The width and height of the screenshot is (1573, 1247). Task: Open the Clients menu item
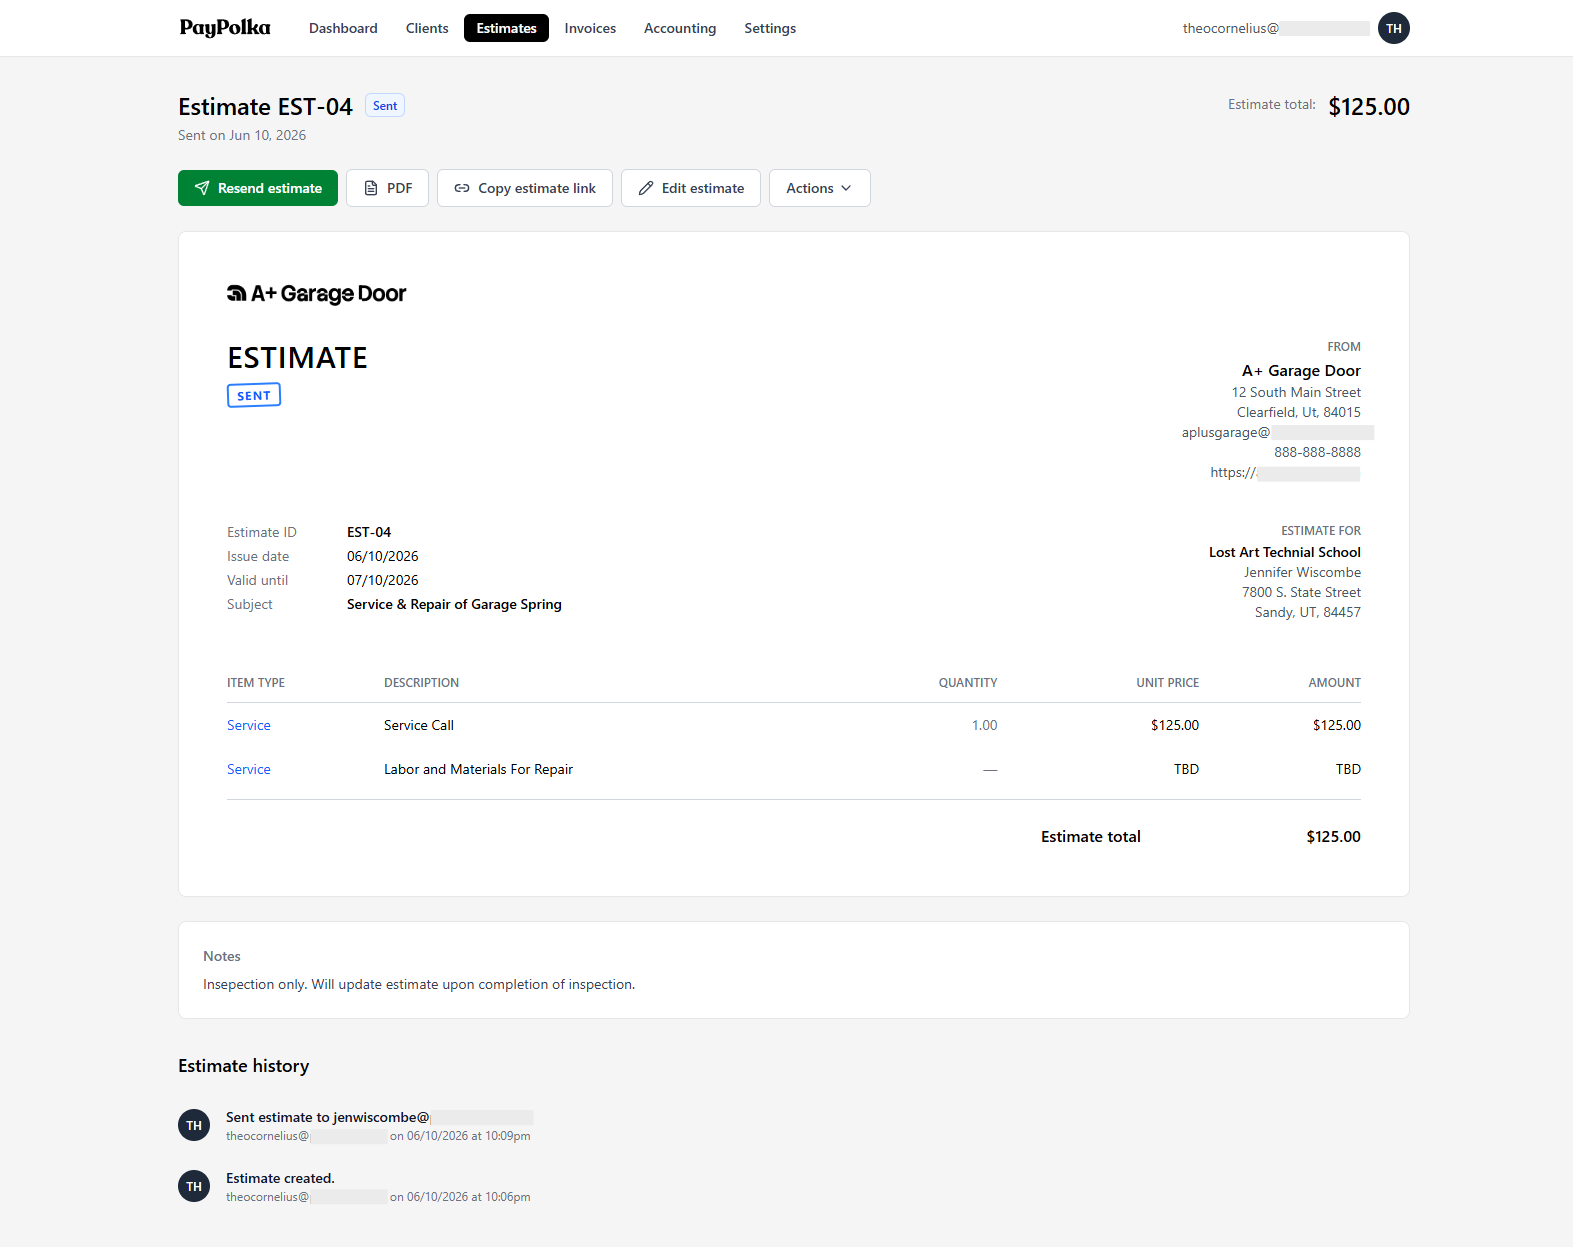427,28
